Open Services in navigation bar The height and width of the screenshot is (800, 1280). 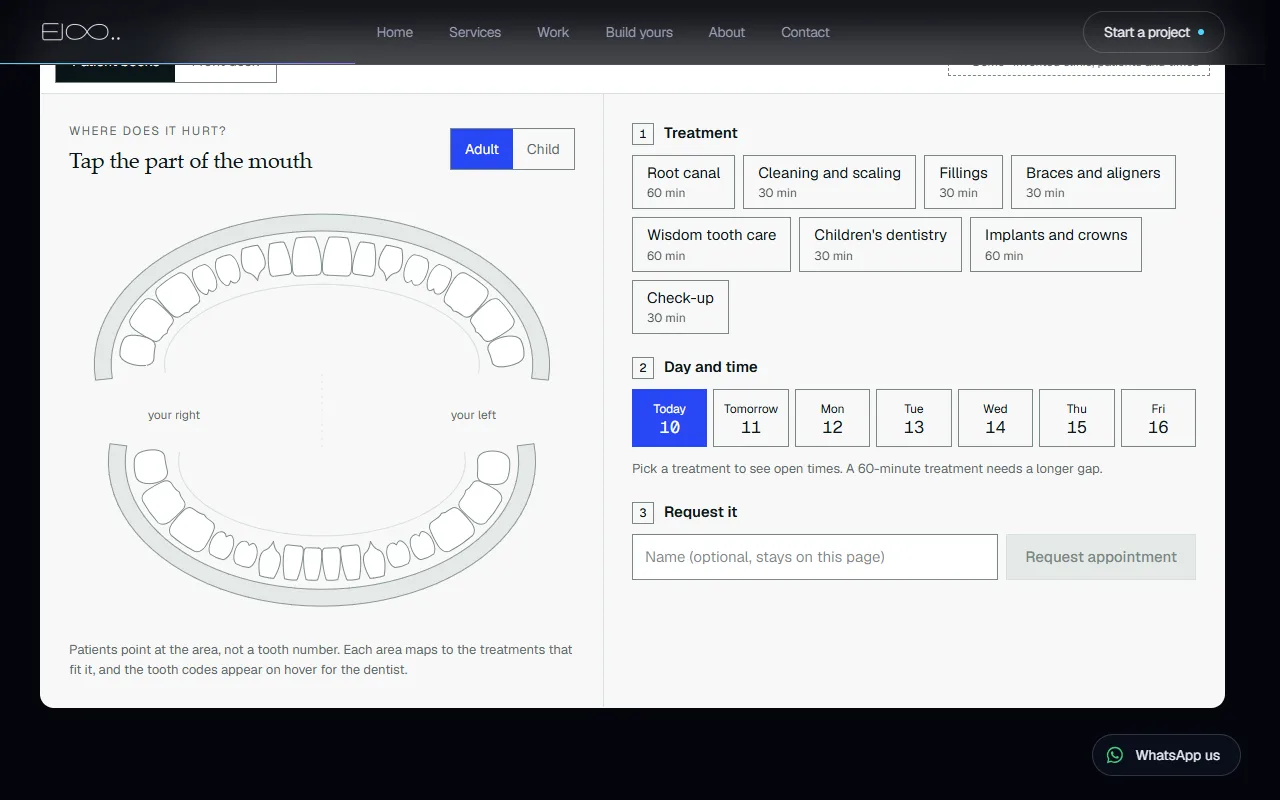(x=475, y=32)
